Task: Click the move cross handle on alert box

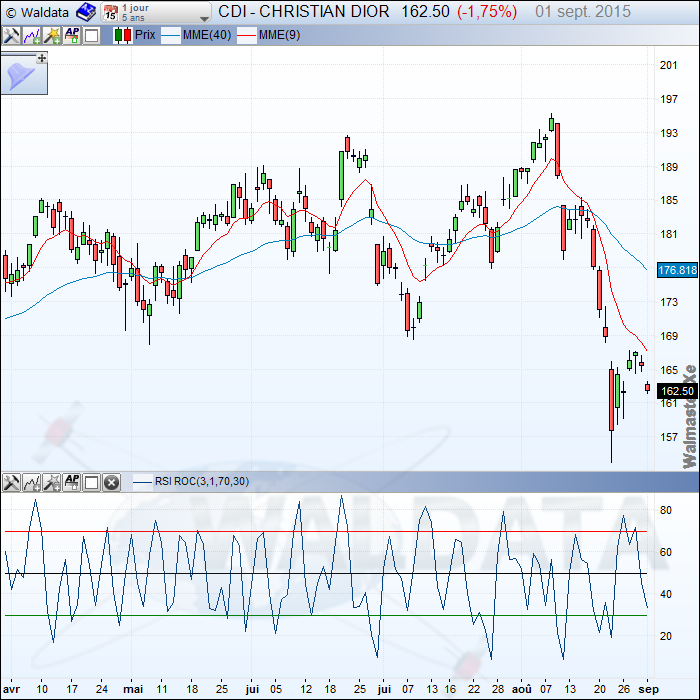Action: click(42, 58)
